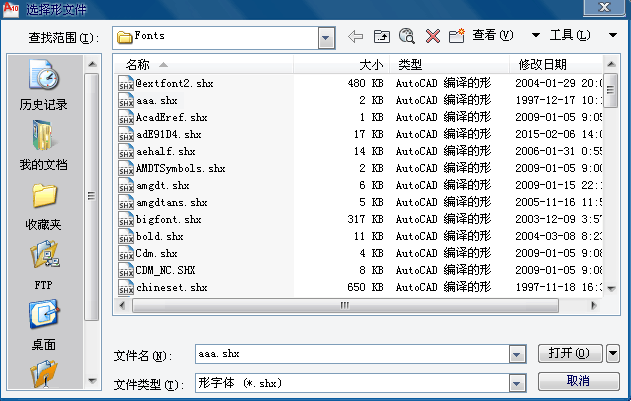The height and width of the screenshot is (401, 631).
Task: Click horizontal scrollbar right arrow
Action: click(593, 306)
